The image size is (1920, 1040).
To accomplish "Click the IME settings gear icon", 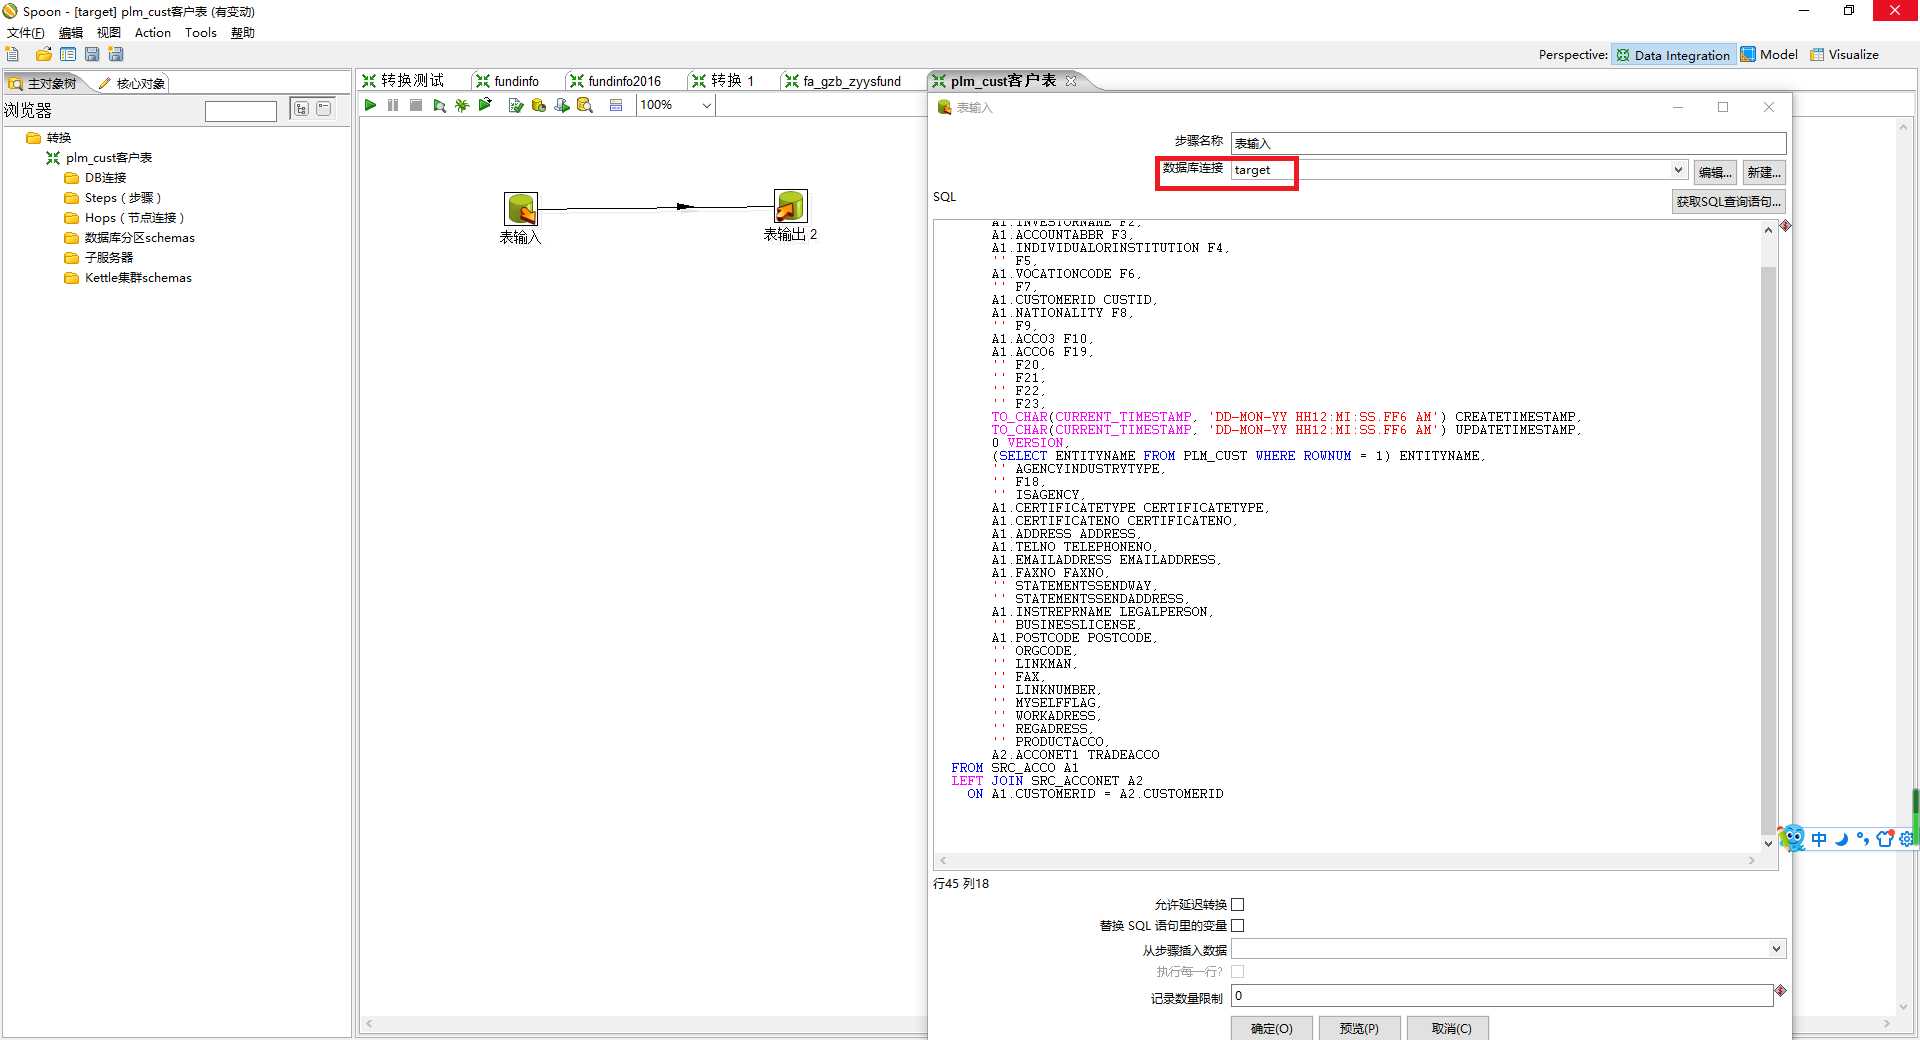I will pyautogui.click(x=1906, y=839).
